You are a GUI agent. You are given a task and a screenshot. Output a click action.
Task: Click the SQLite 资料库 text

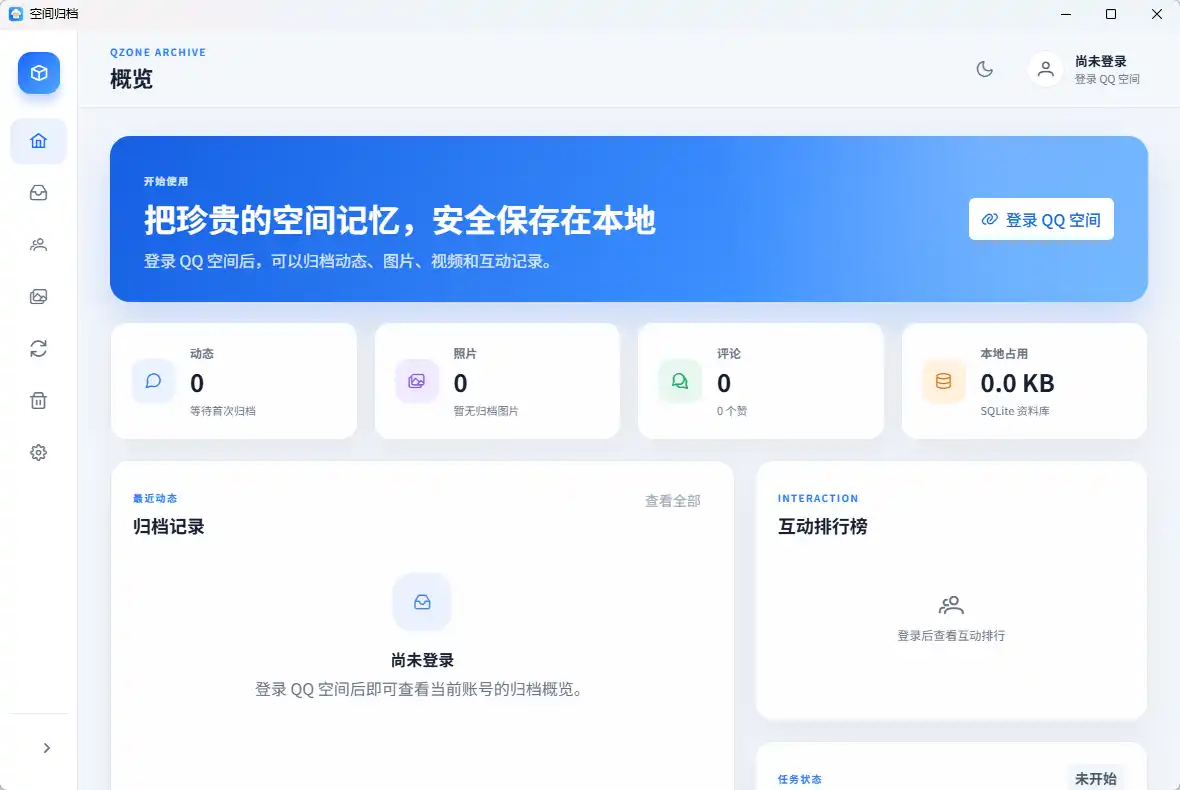tap(1015, 411)
